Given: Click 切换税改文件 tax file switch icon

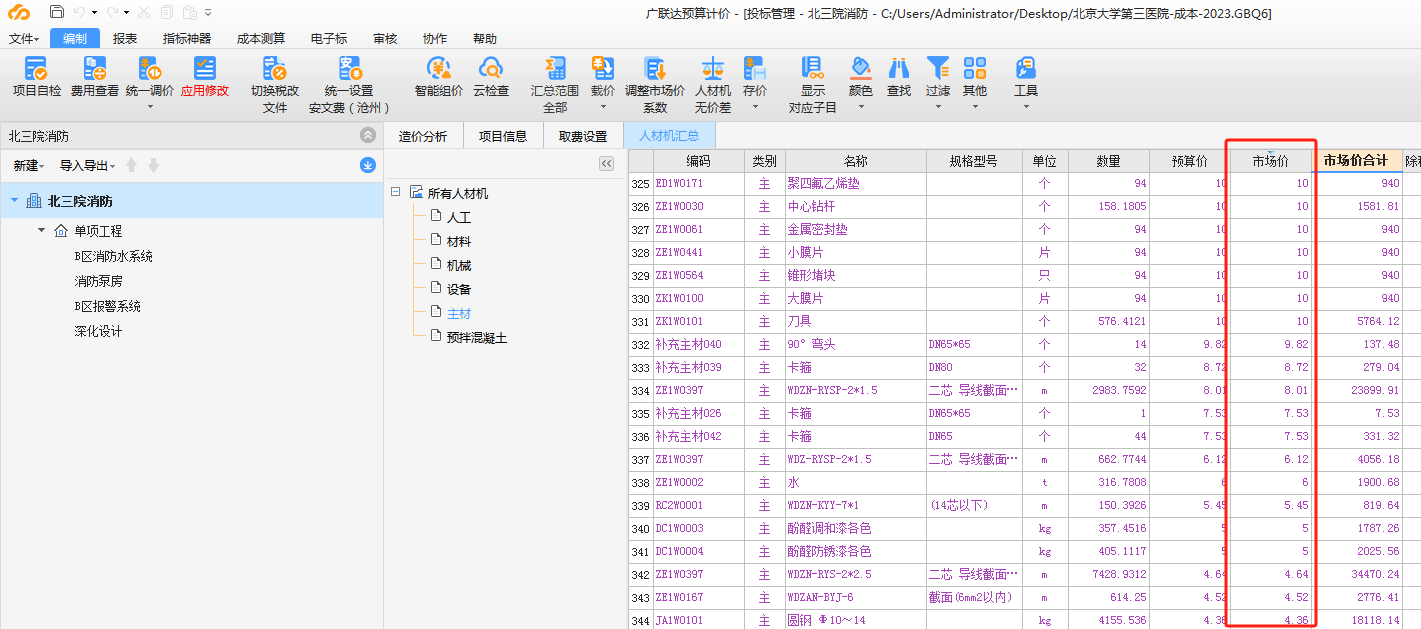Looking at the screenshot, I should pos(275,68).
